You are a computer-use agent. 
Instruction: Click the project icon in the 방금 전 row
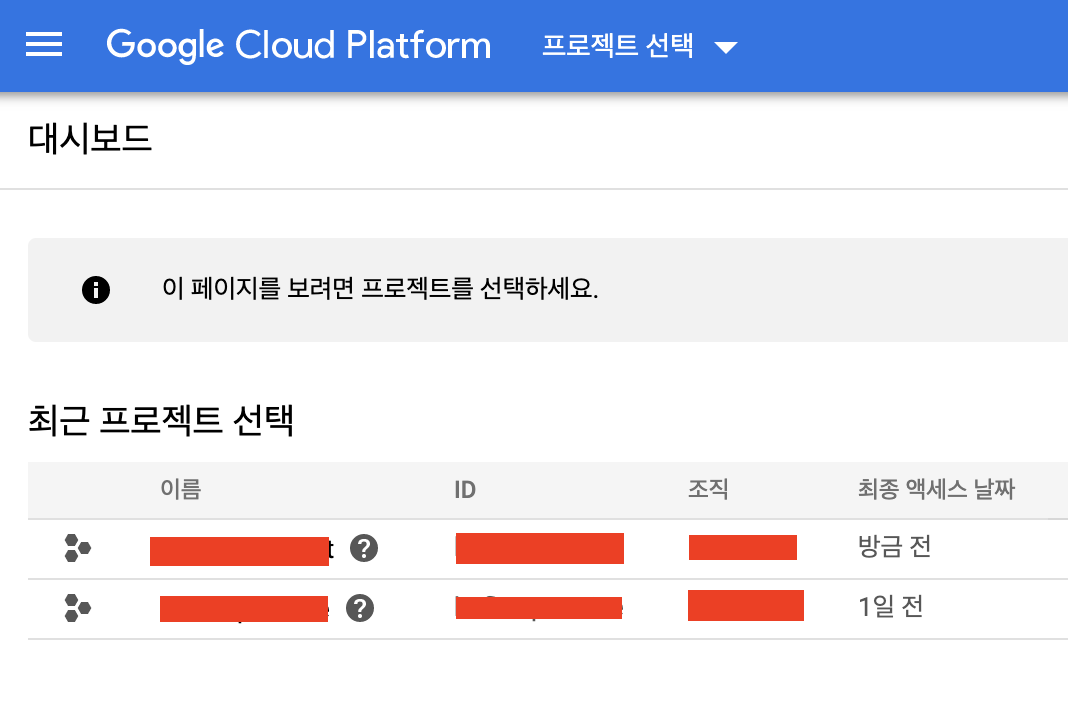78,548
